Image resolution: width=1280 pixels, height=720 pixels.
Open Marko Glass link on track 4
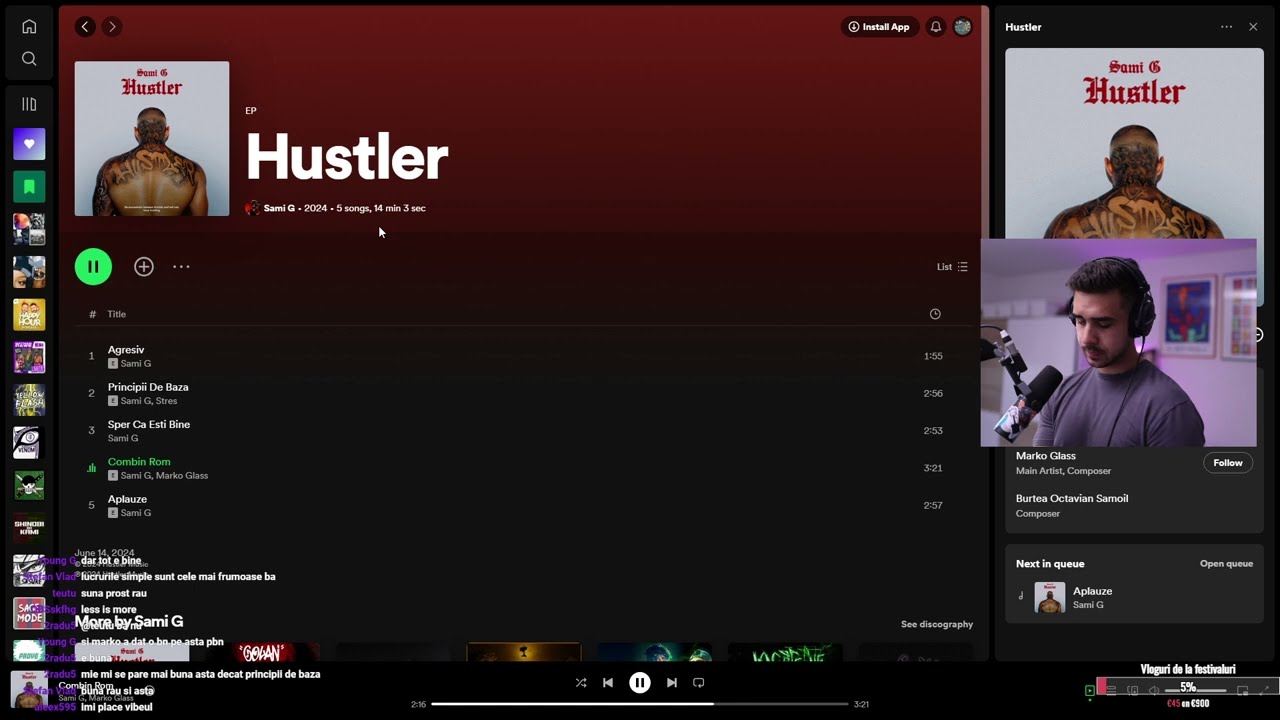pos(182,476)
